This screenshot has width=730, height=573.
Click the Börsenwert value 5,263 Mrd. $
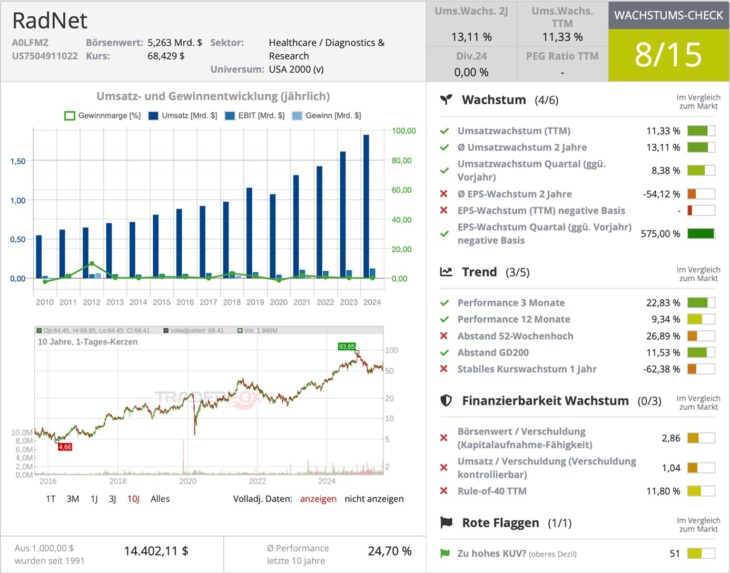[x=175, y=42]
